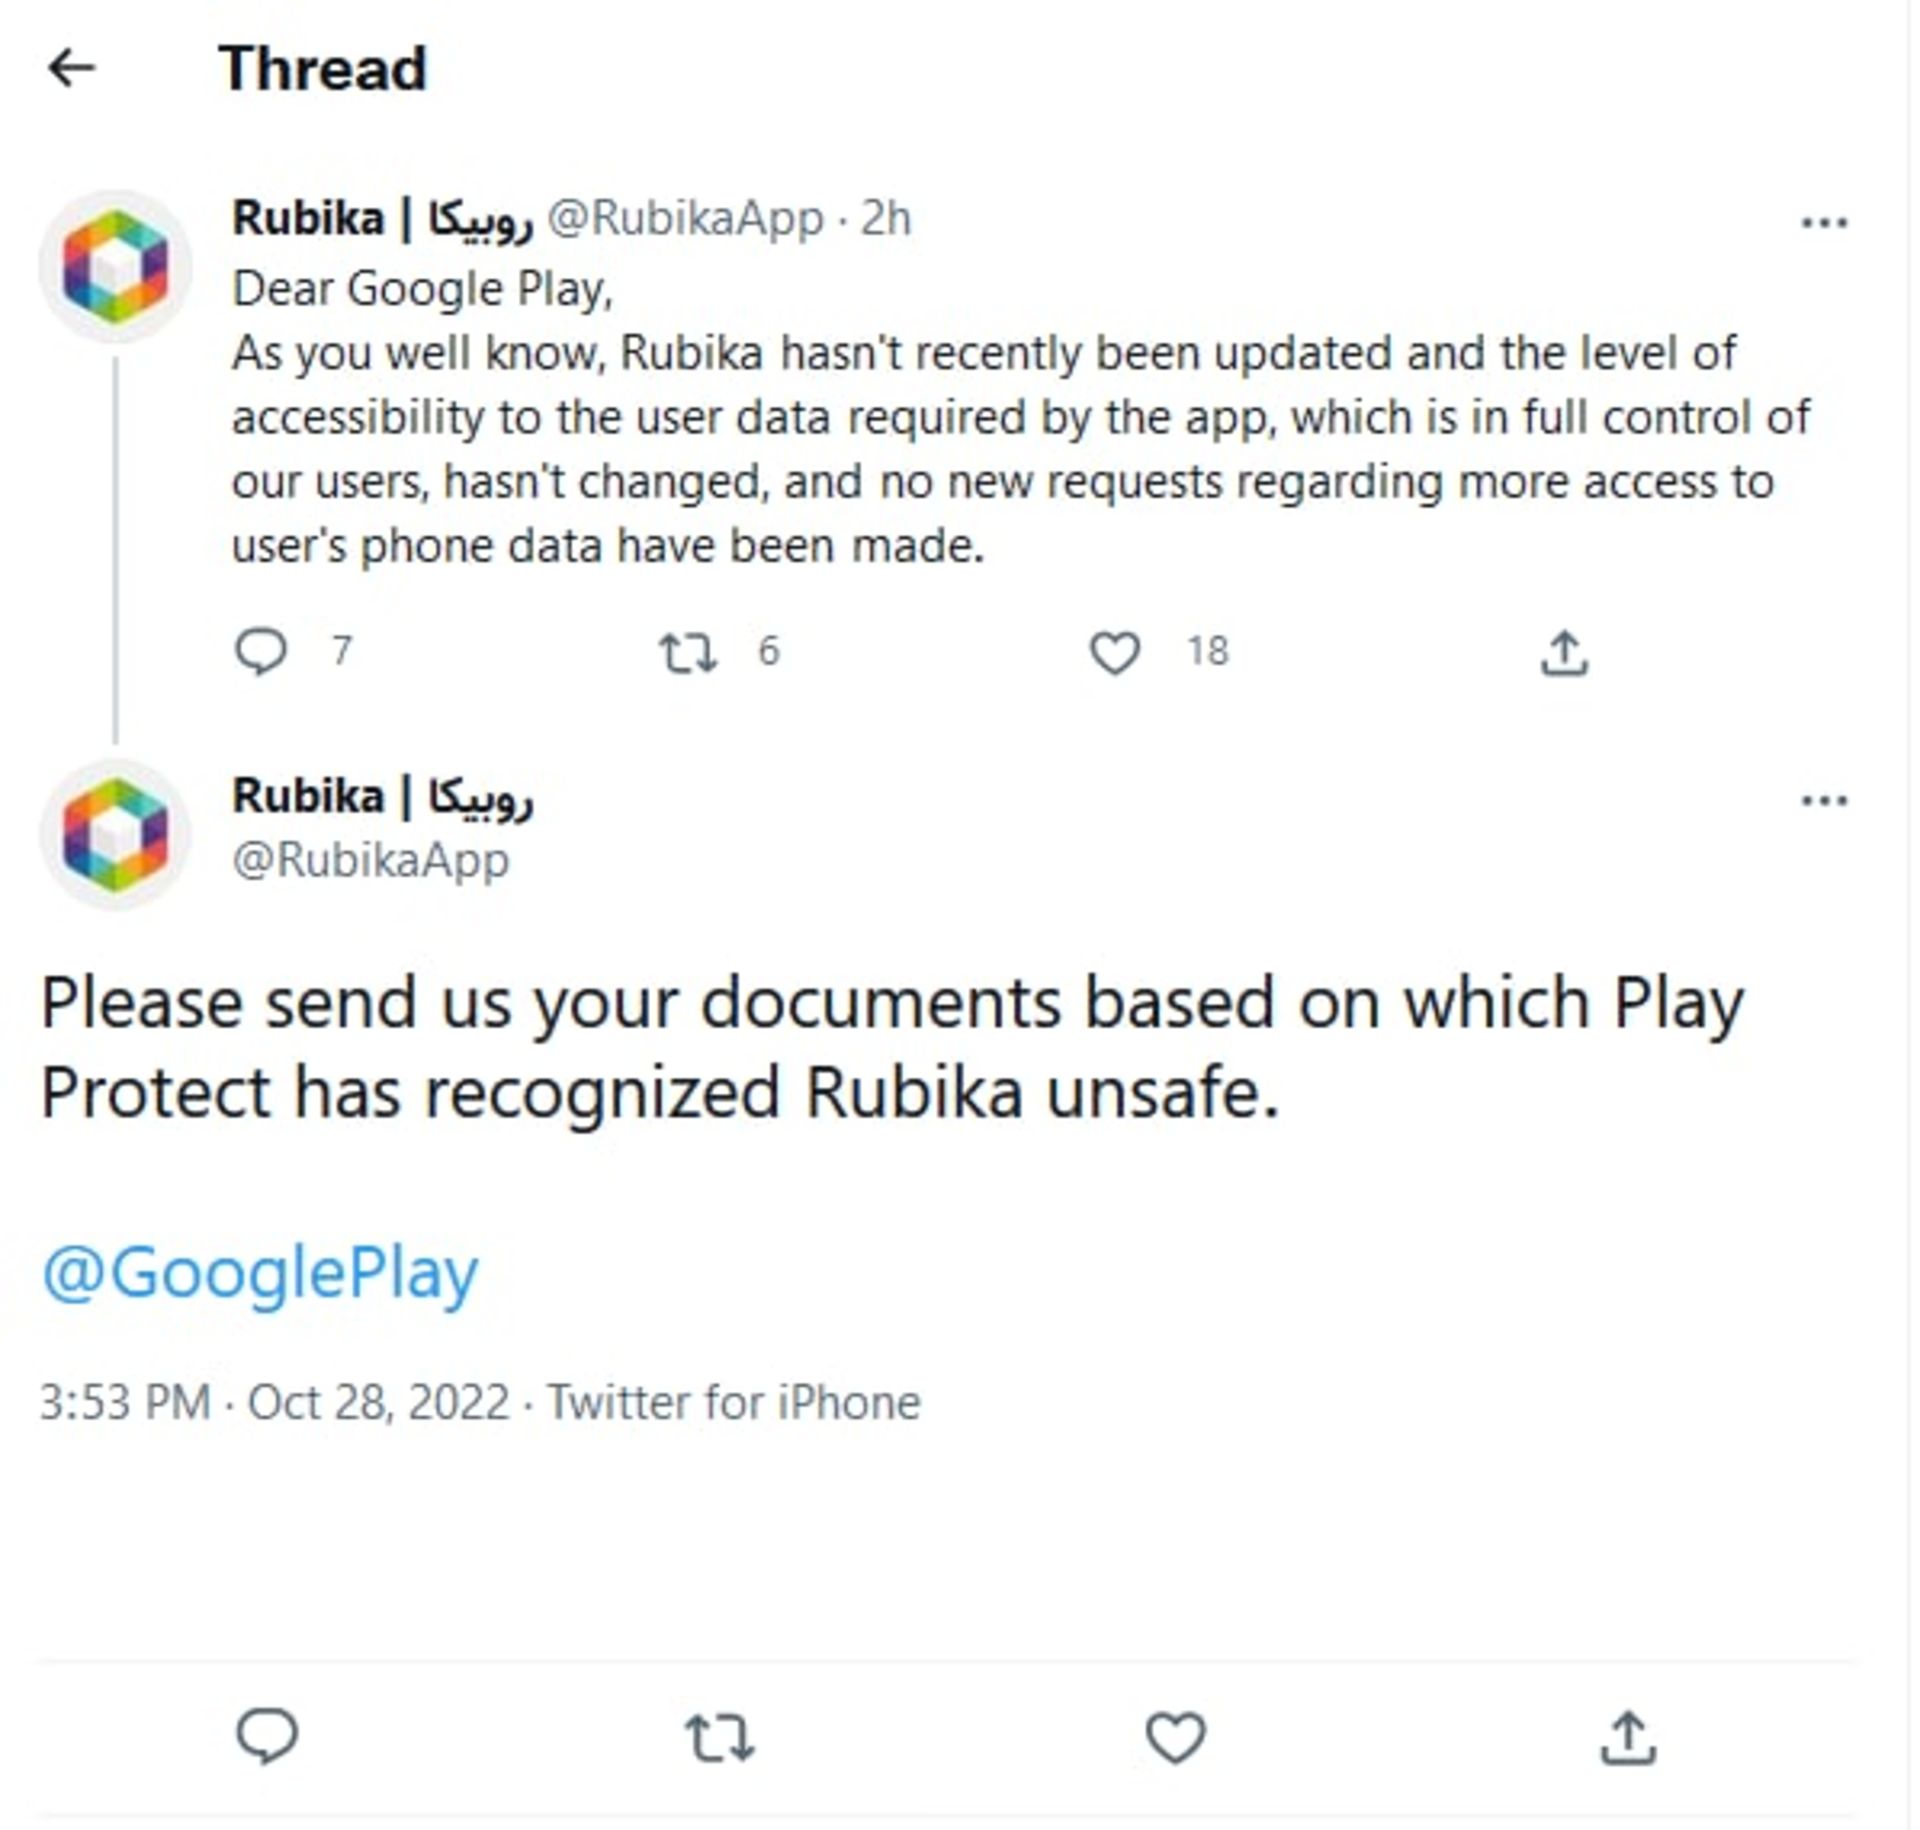Viewport: 1920px width, 1830px height.
Task: Retweet the main Play Protect tweet
Action: 719,1737
